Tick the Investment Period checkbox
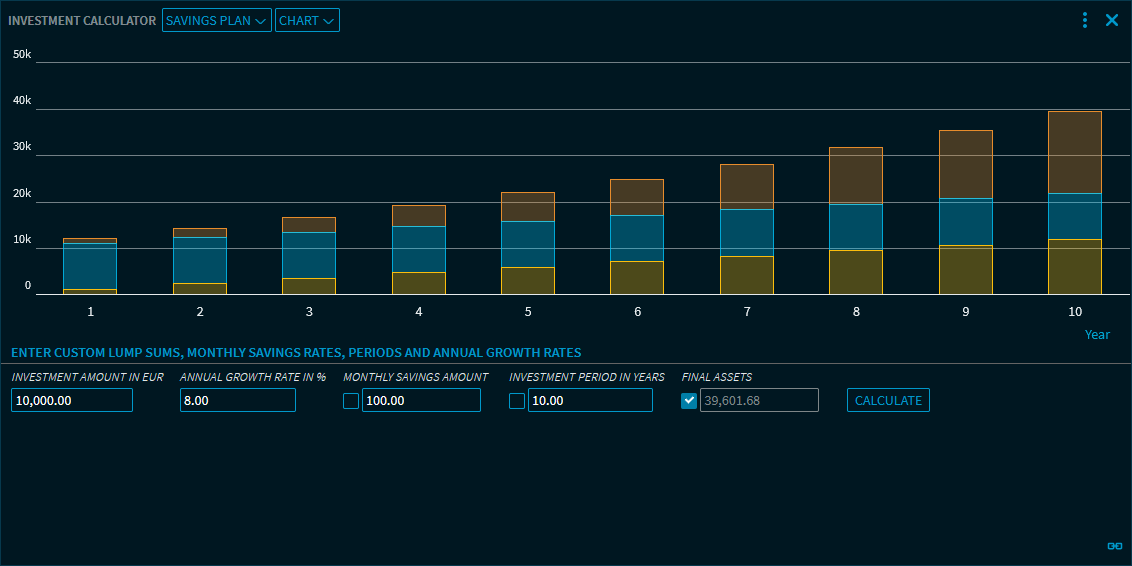 point(517,401)
